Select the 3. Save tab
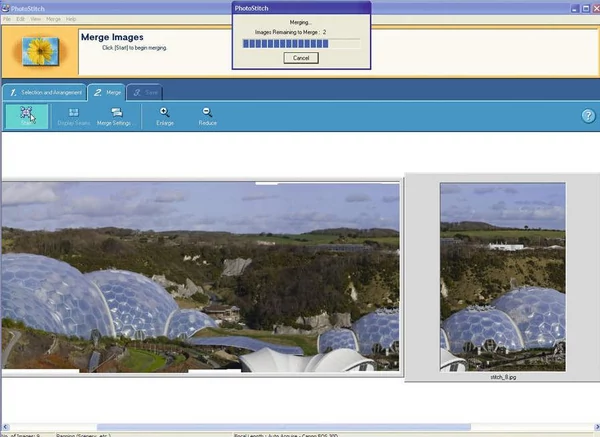 [x=145, y=92]
